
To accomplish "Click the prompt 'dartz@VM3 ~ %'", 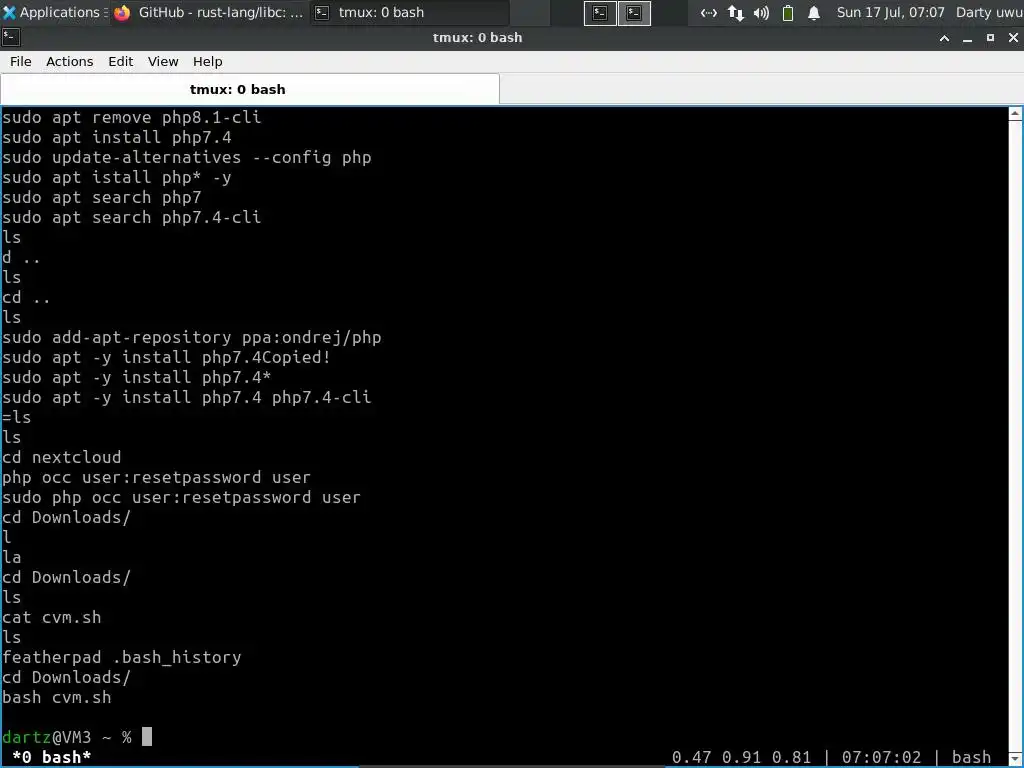I will (67, 737).
